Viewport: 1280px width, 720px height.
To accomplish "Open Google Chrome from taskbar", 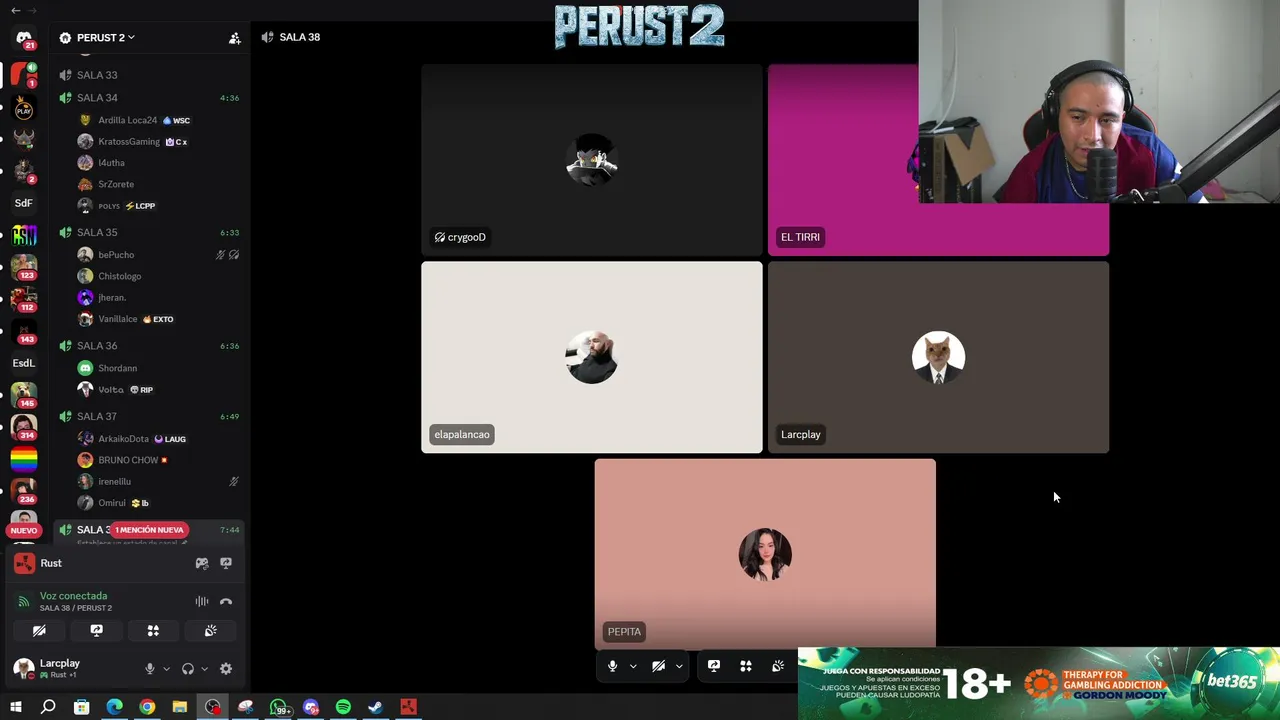I will point(147,707).
